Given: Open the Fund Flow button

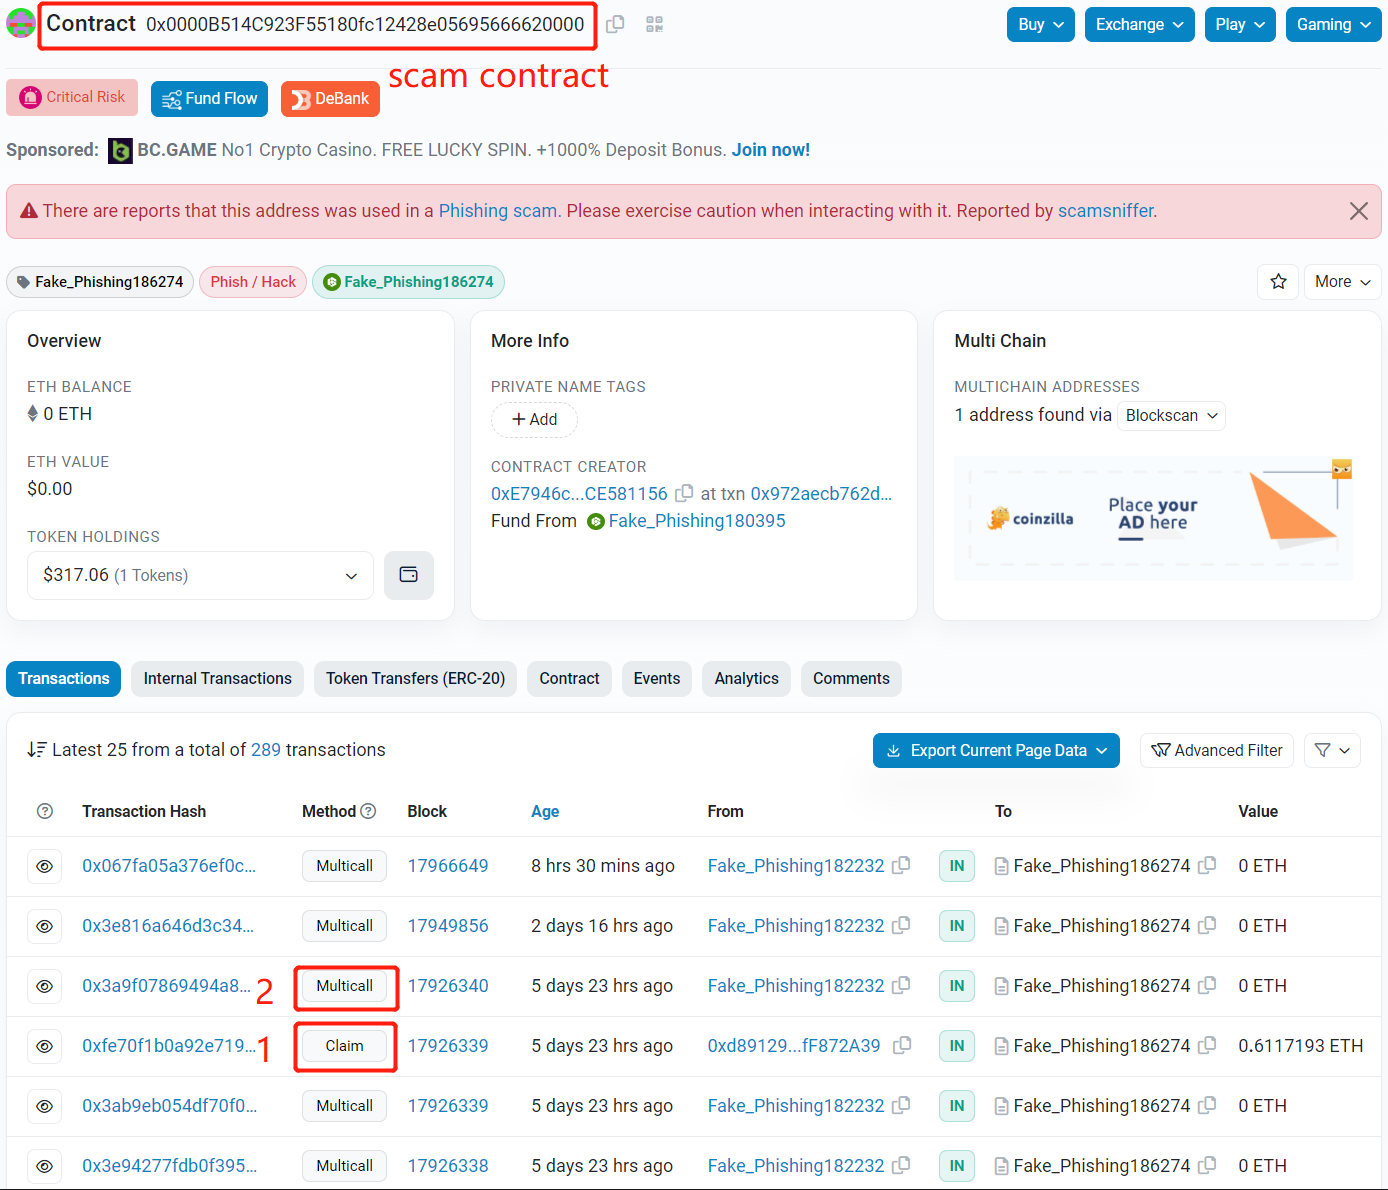Looking at the screenshot, I should (x=209, y=99).
